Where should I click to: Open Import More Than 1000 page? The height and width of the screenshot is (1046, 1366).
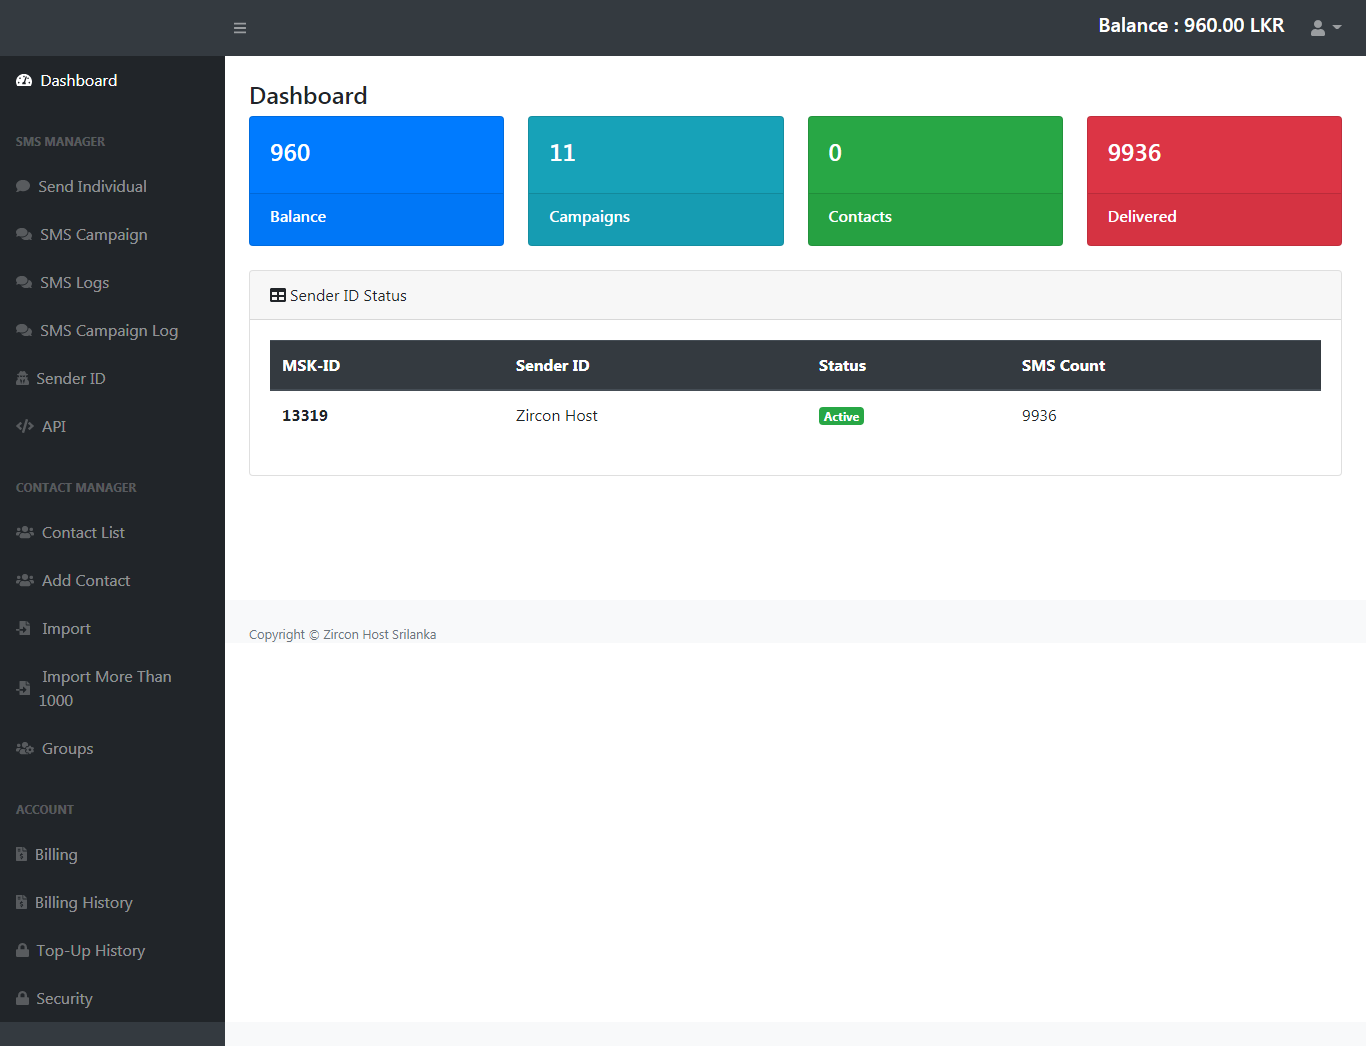pos(105,689)
